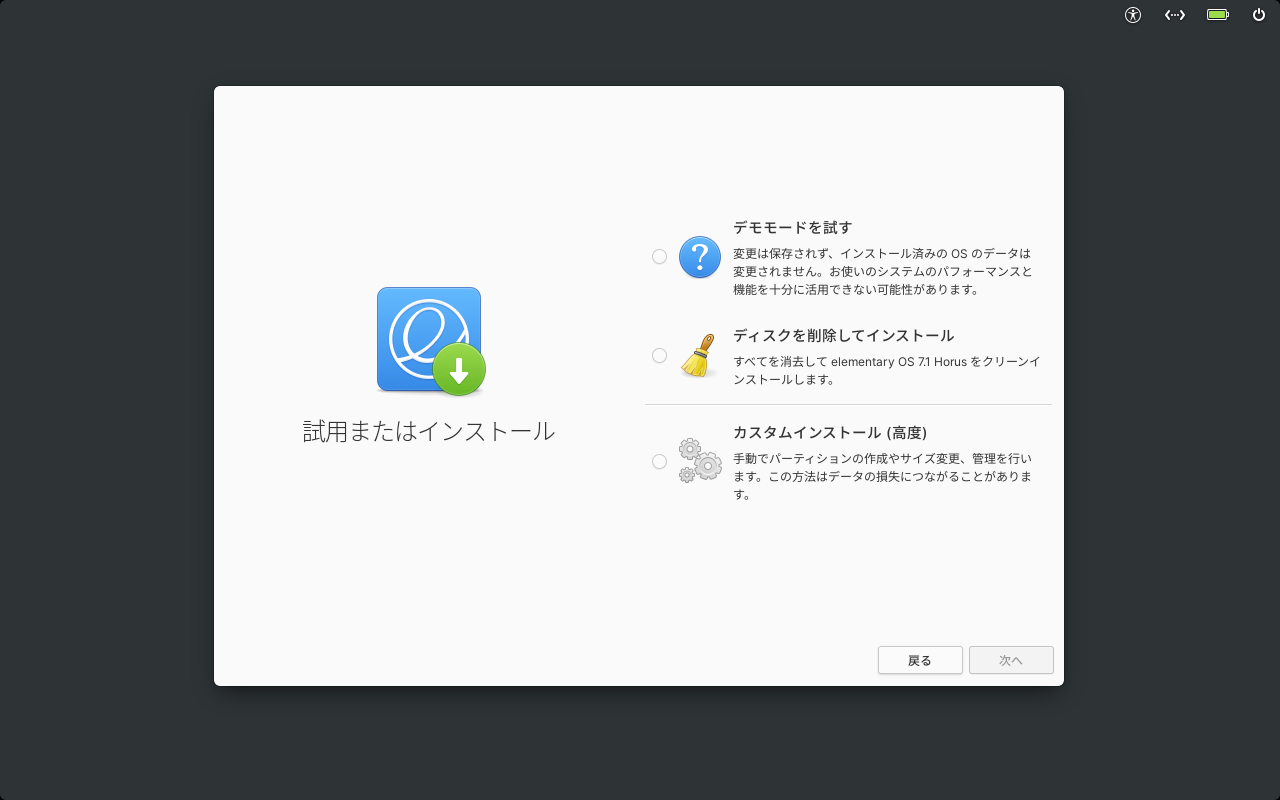Screen dimensions: 1280x800
Task: Open the network indicator in top panel
Action: [1175, 15]
